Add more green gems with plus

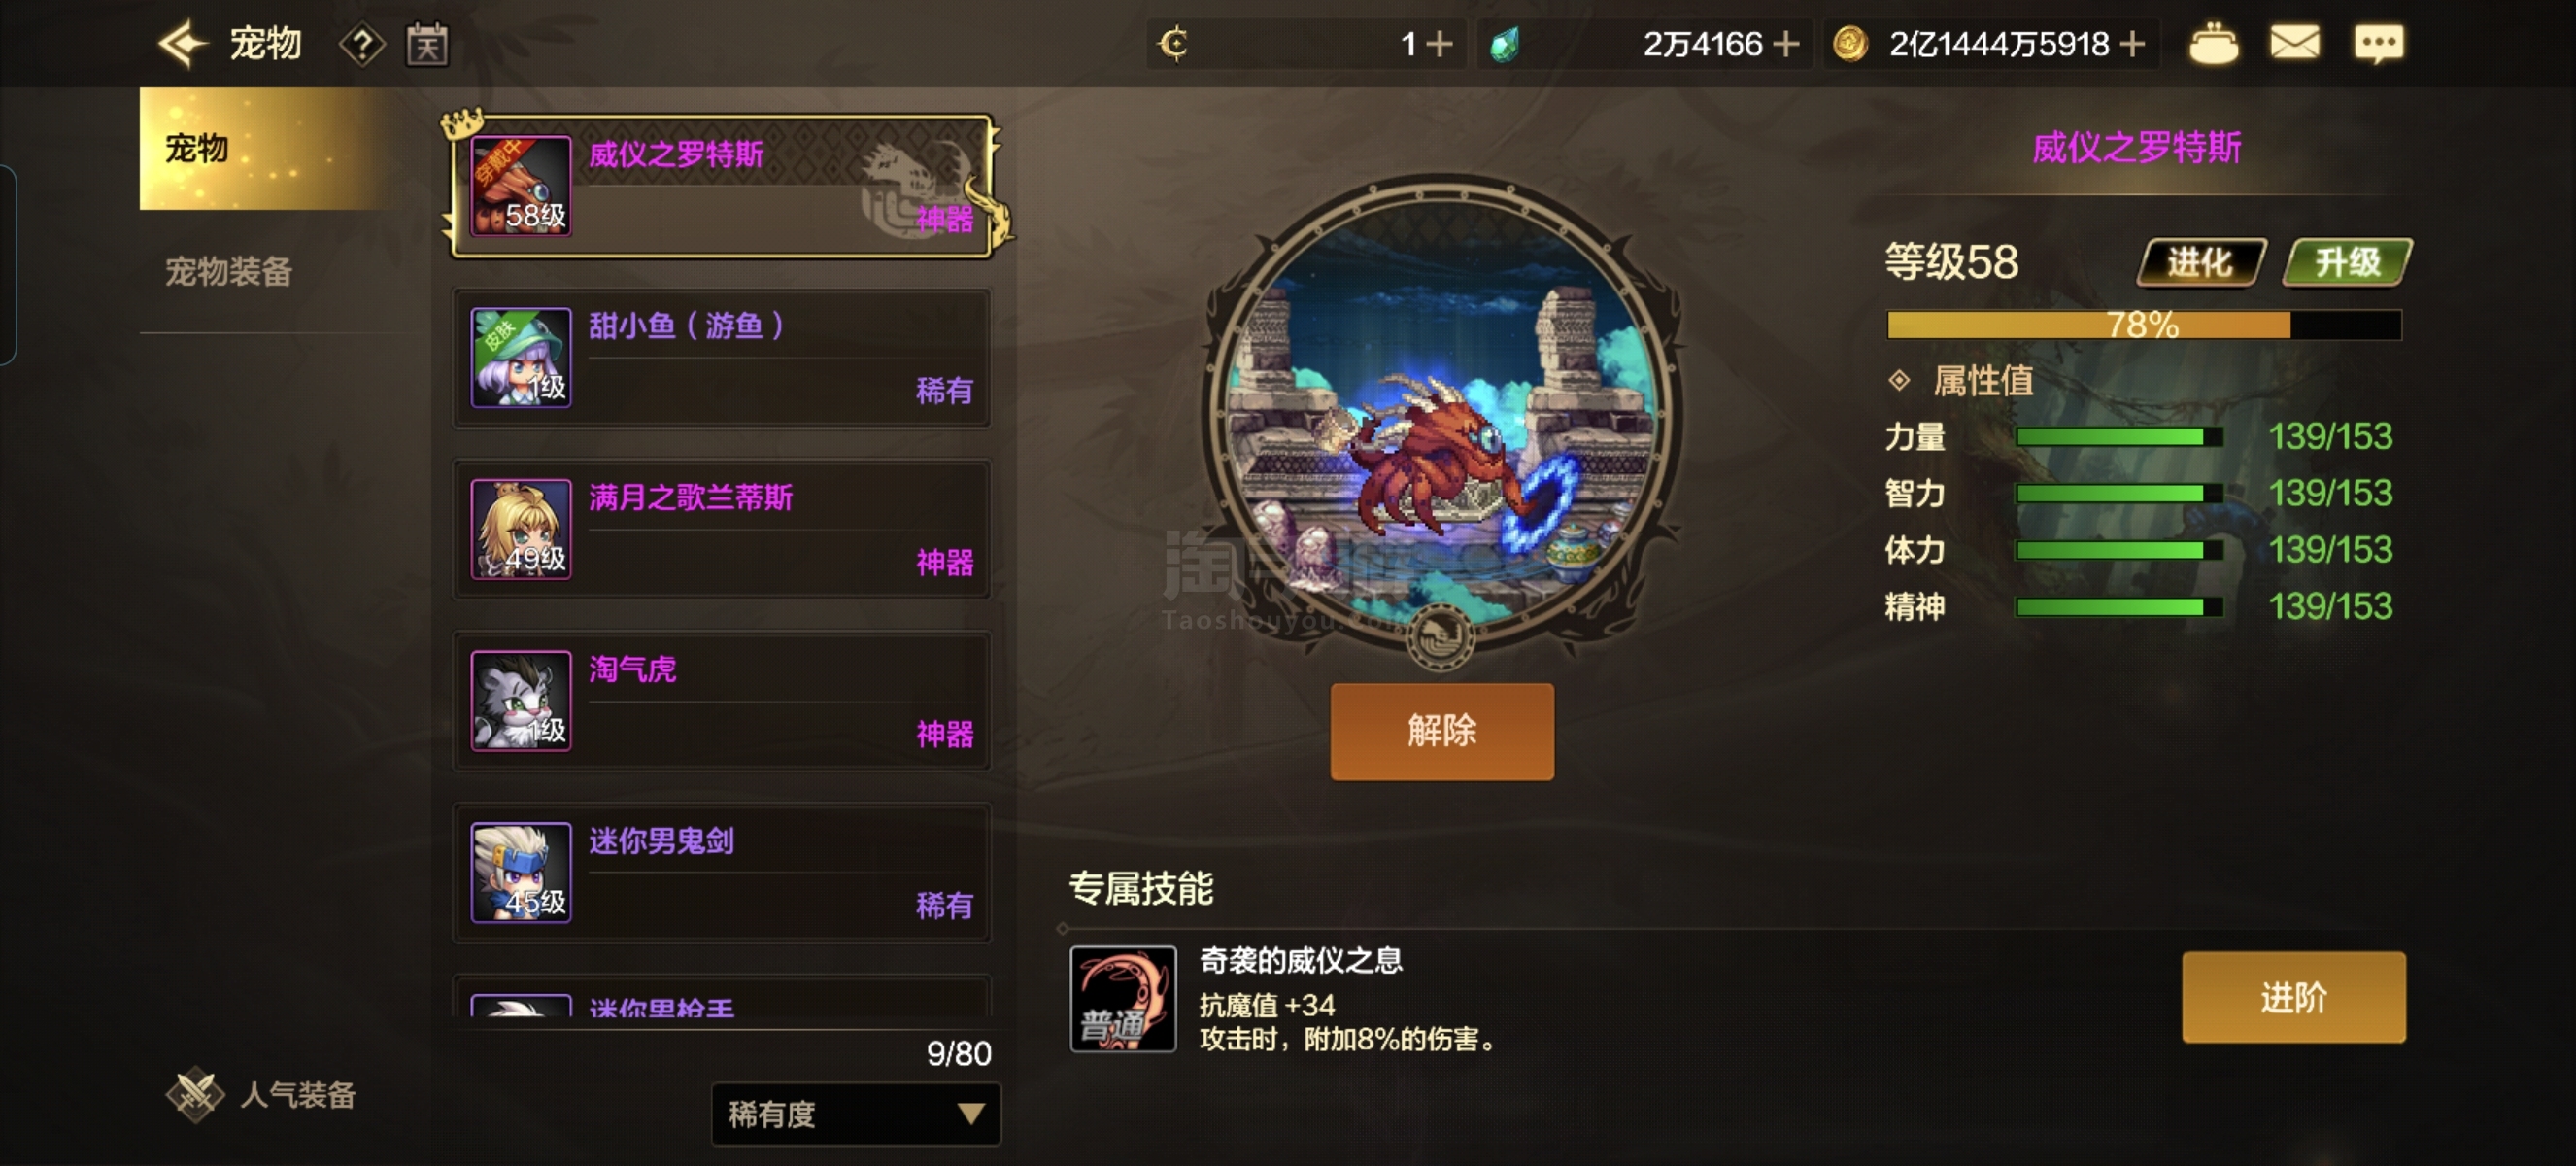point(1785,44)
